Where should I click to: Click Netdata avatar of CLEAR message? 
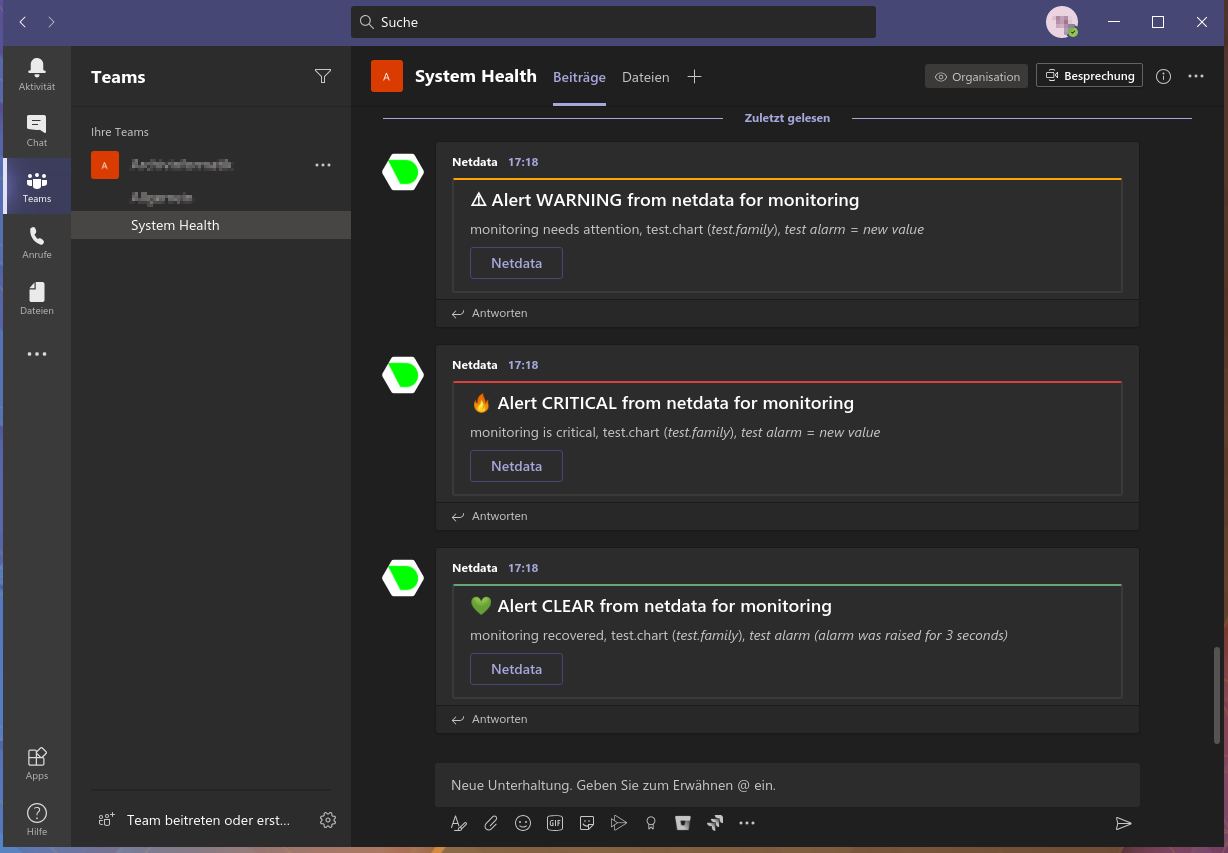(403, 578)
